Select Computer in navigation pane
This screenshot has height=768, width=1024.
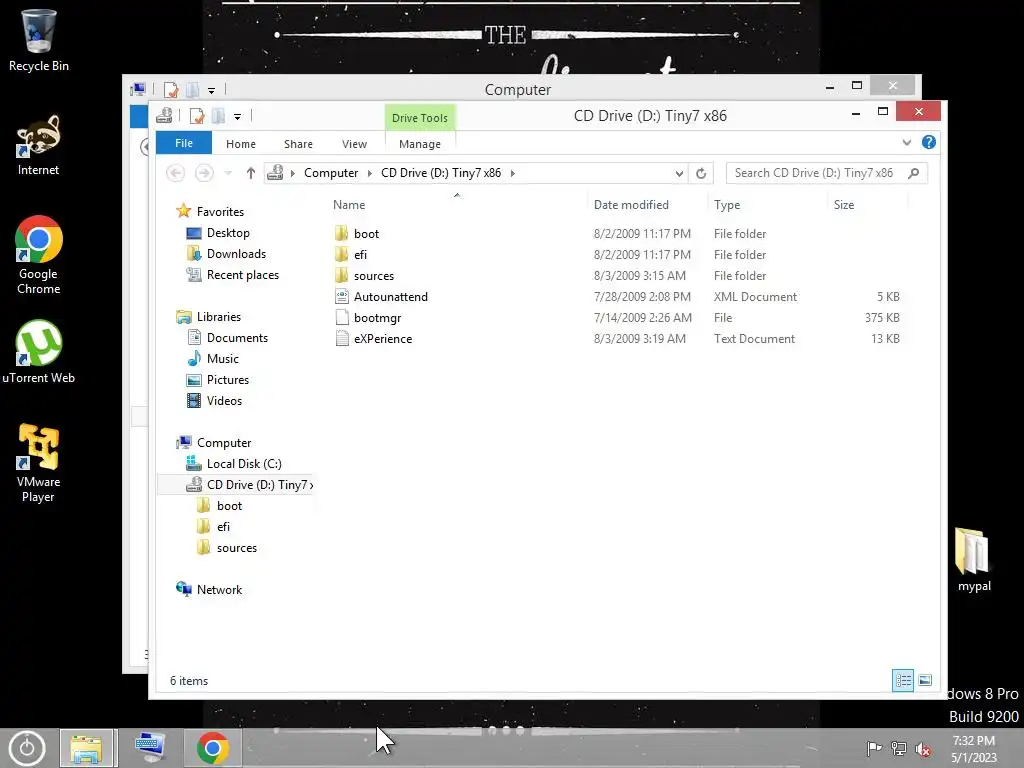(223, 443)
